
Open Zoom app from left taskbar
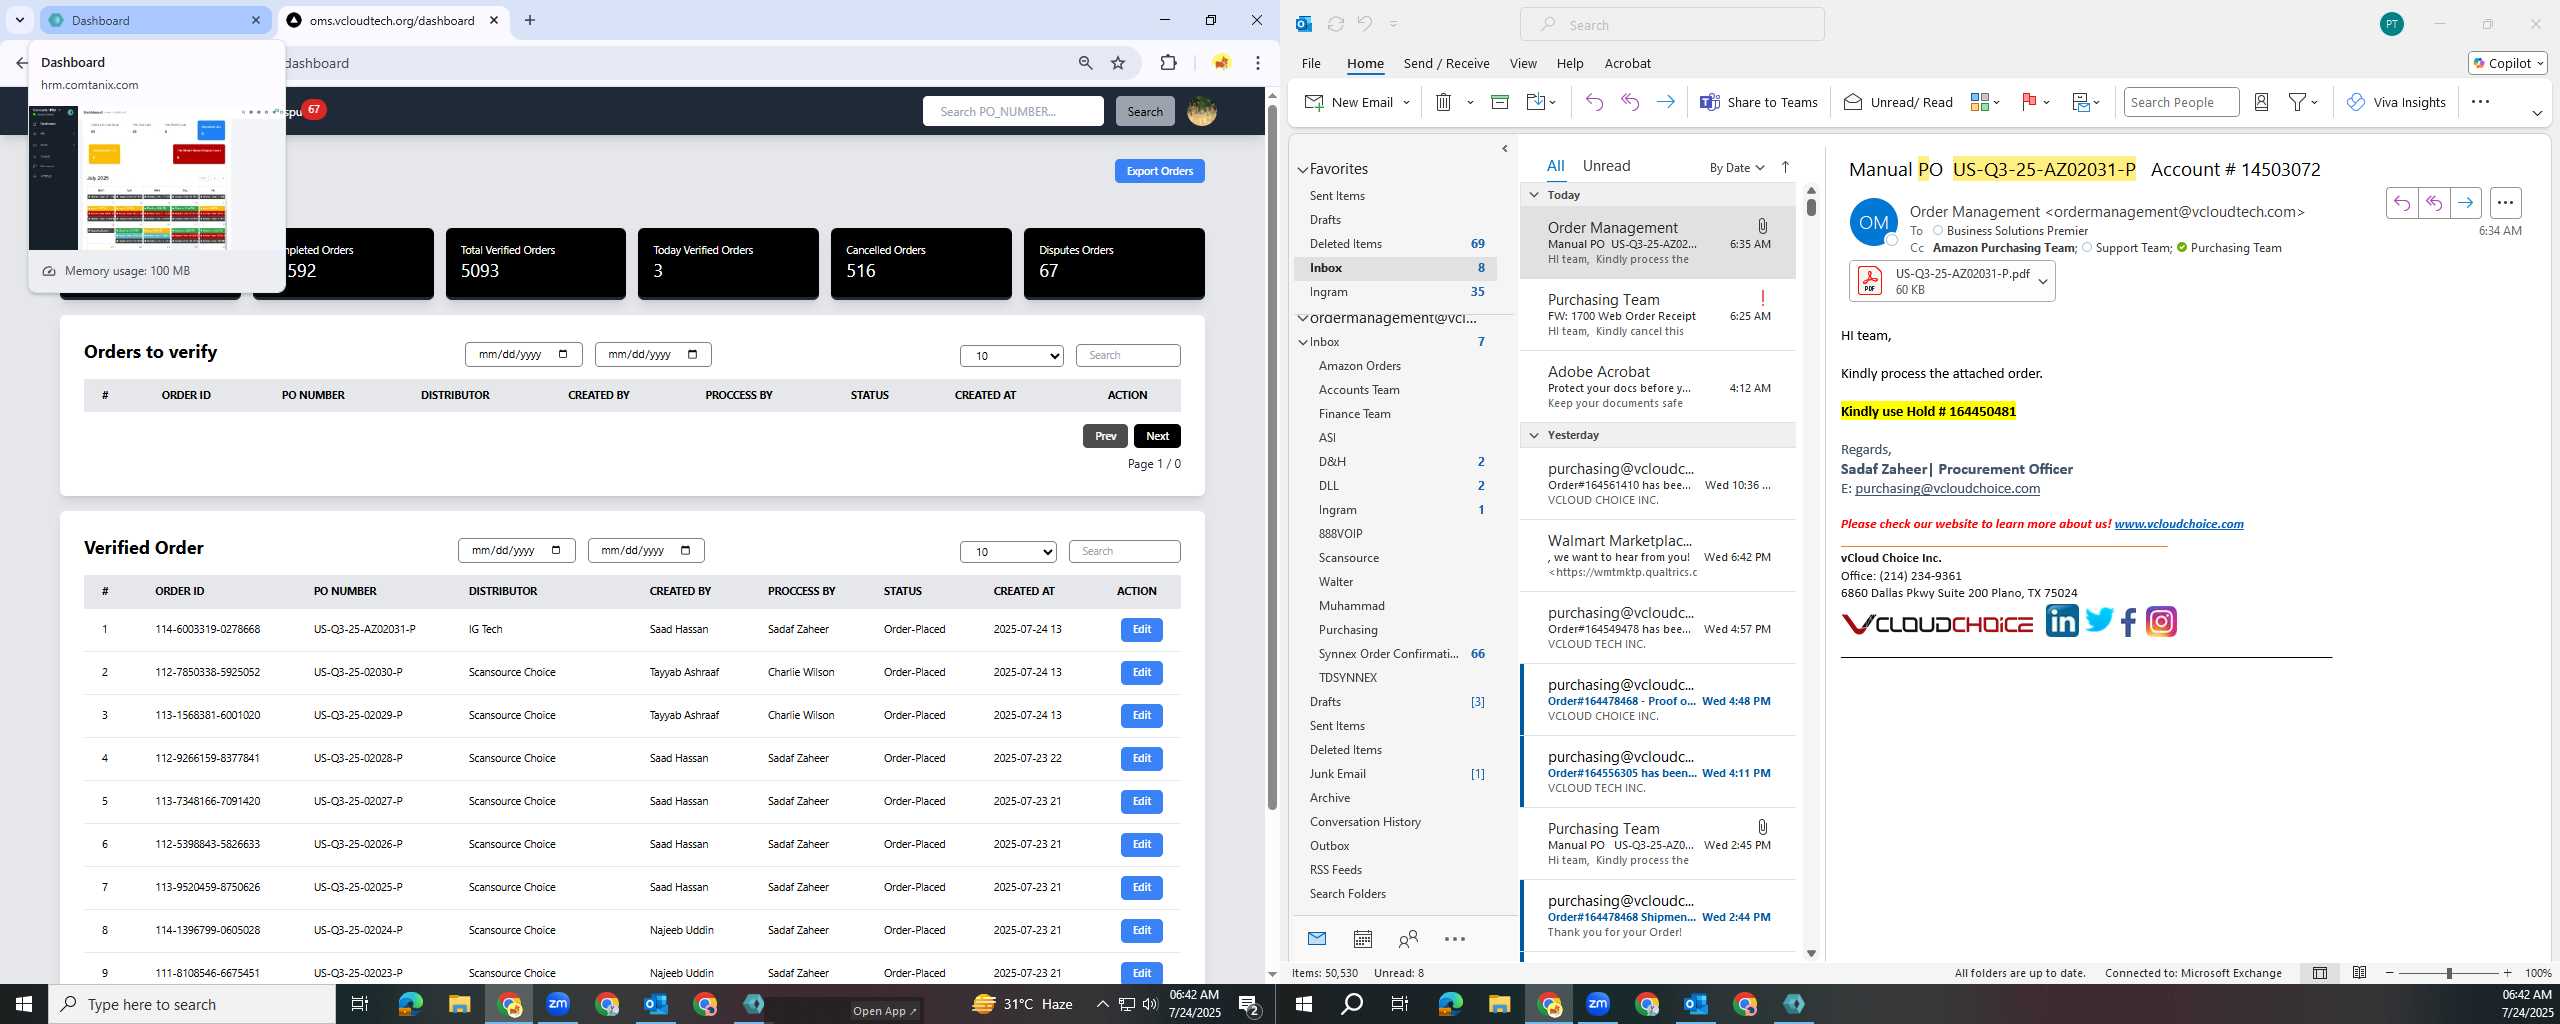(x=558, y=1004)
